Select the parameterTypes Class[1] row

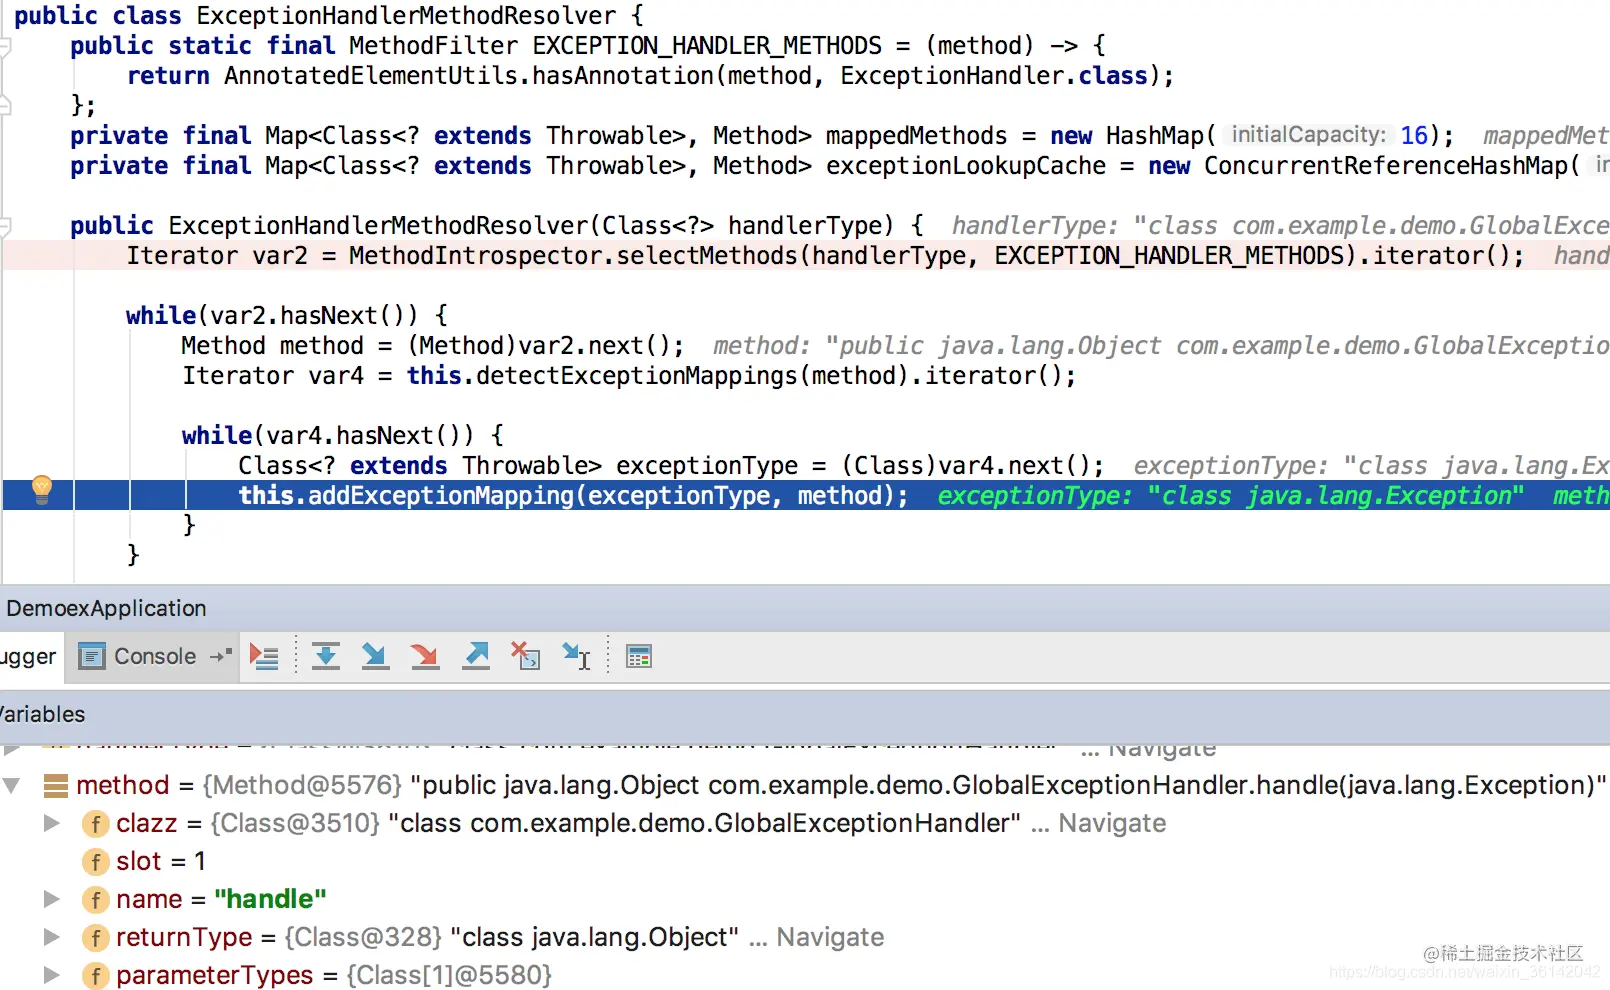point(805,976)
